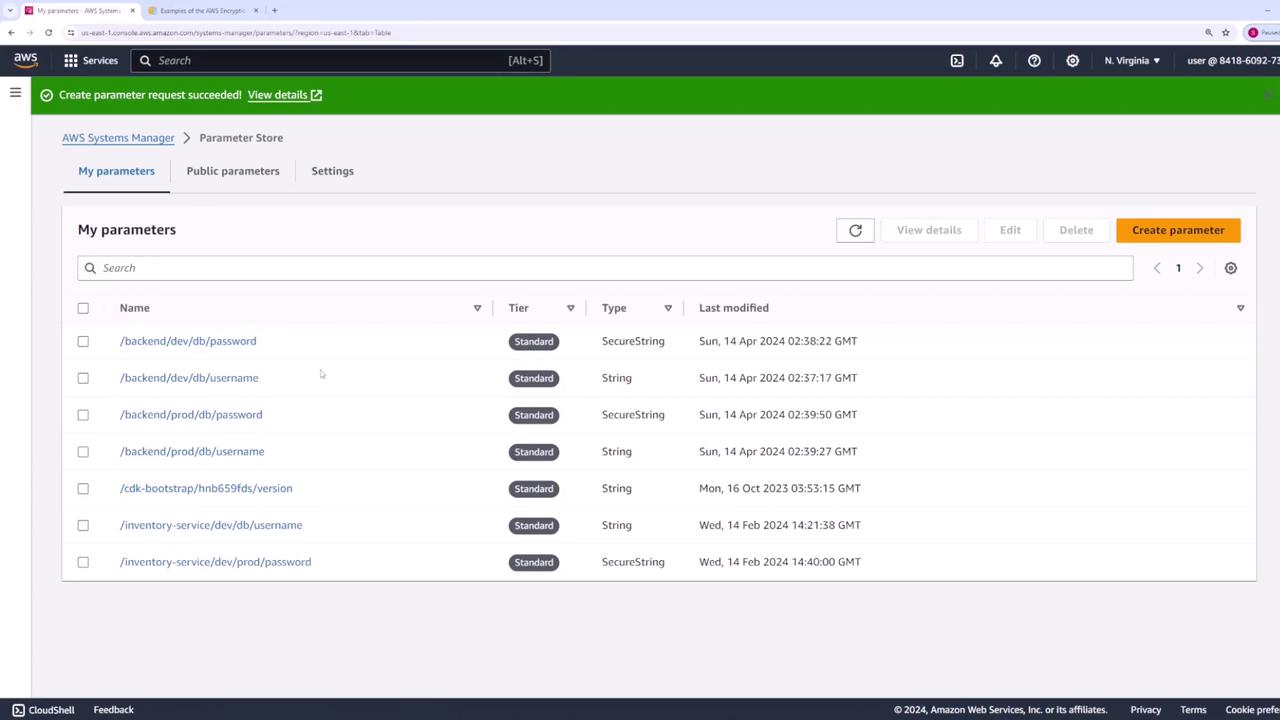
Task: Open the Privacy link in footer
Action: (1146, 710)
